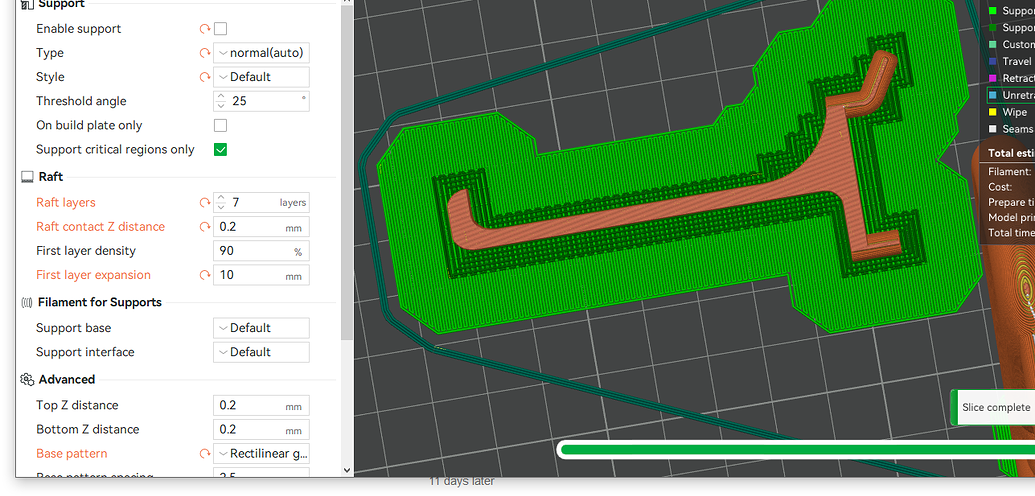Increase Raft layers with up arrow
This screenshot has height=496, width=1035.
221,198
